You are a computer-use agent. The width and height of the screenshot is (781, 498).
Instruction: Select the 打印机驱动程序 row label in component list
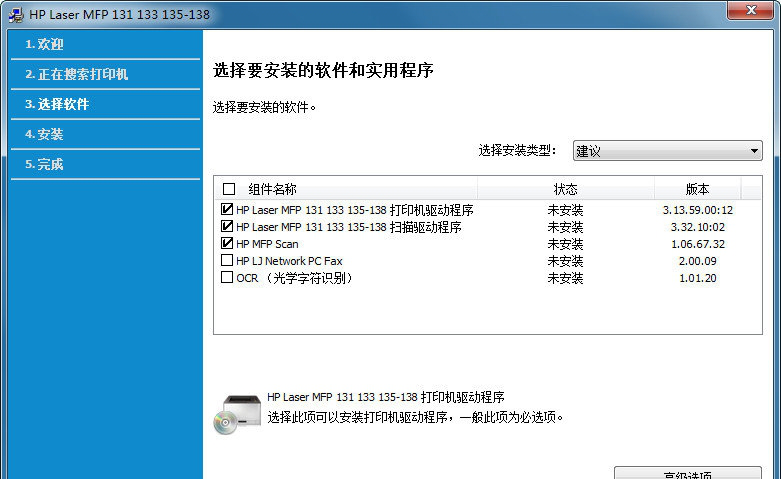(x=355, y=210)
